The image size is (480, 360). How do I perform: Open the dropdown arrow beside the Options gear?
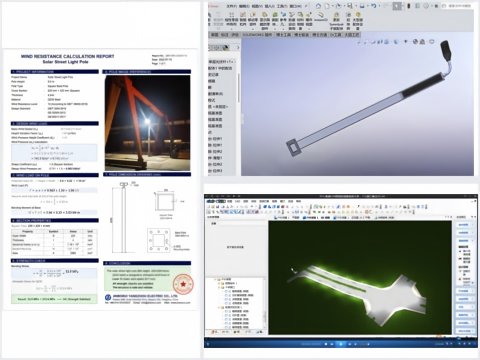431,6
